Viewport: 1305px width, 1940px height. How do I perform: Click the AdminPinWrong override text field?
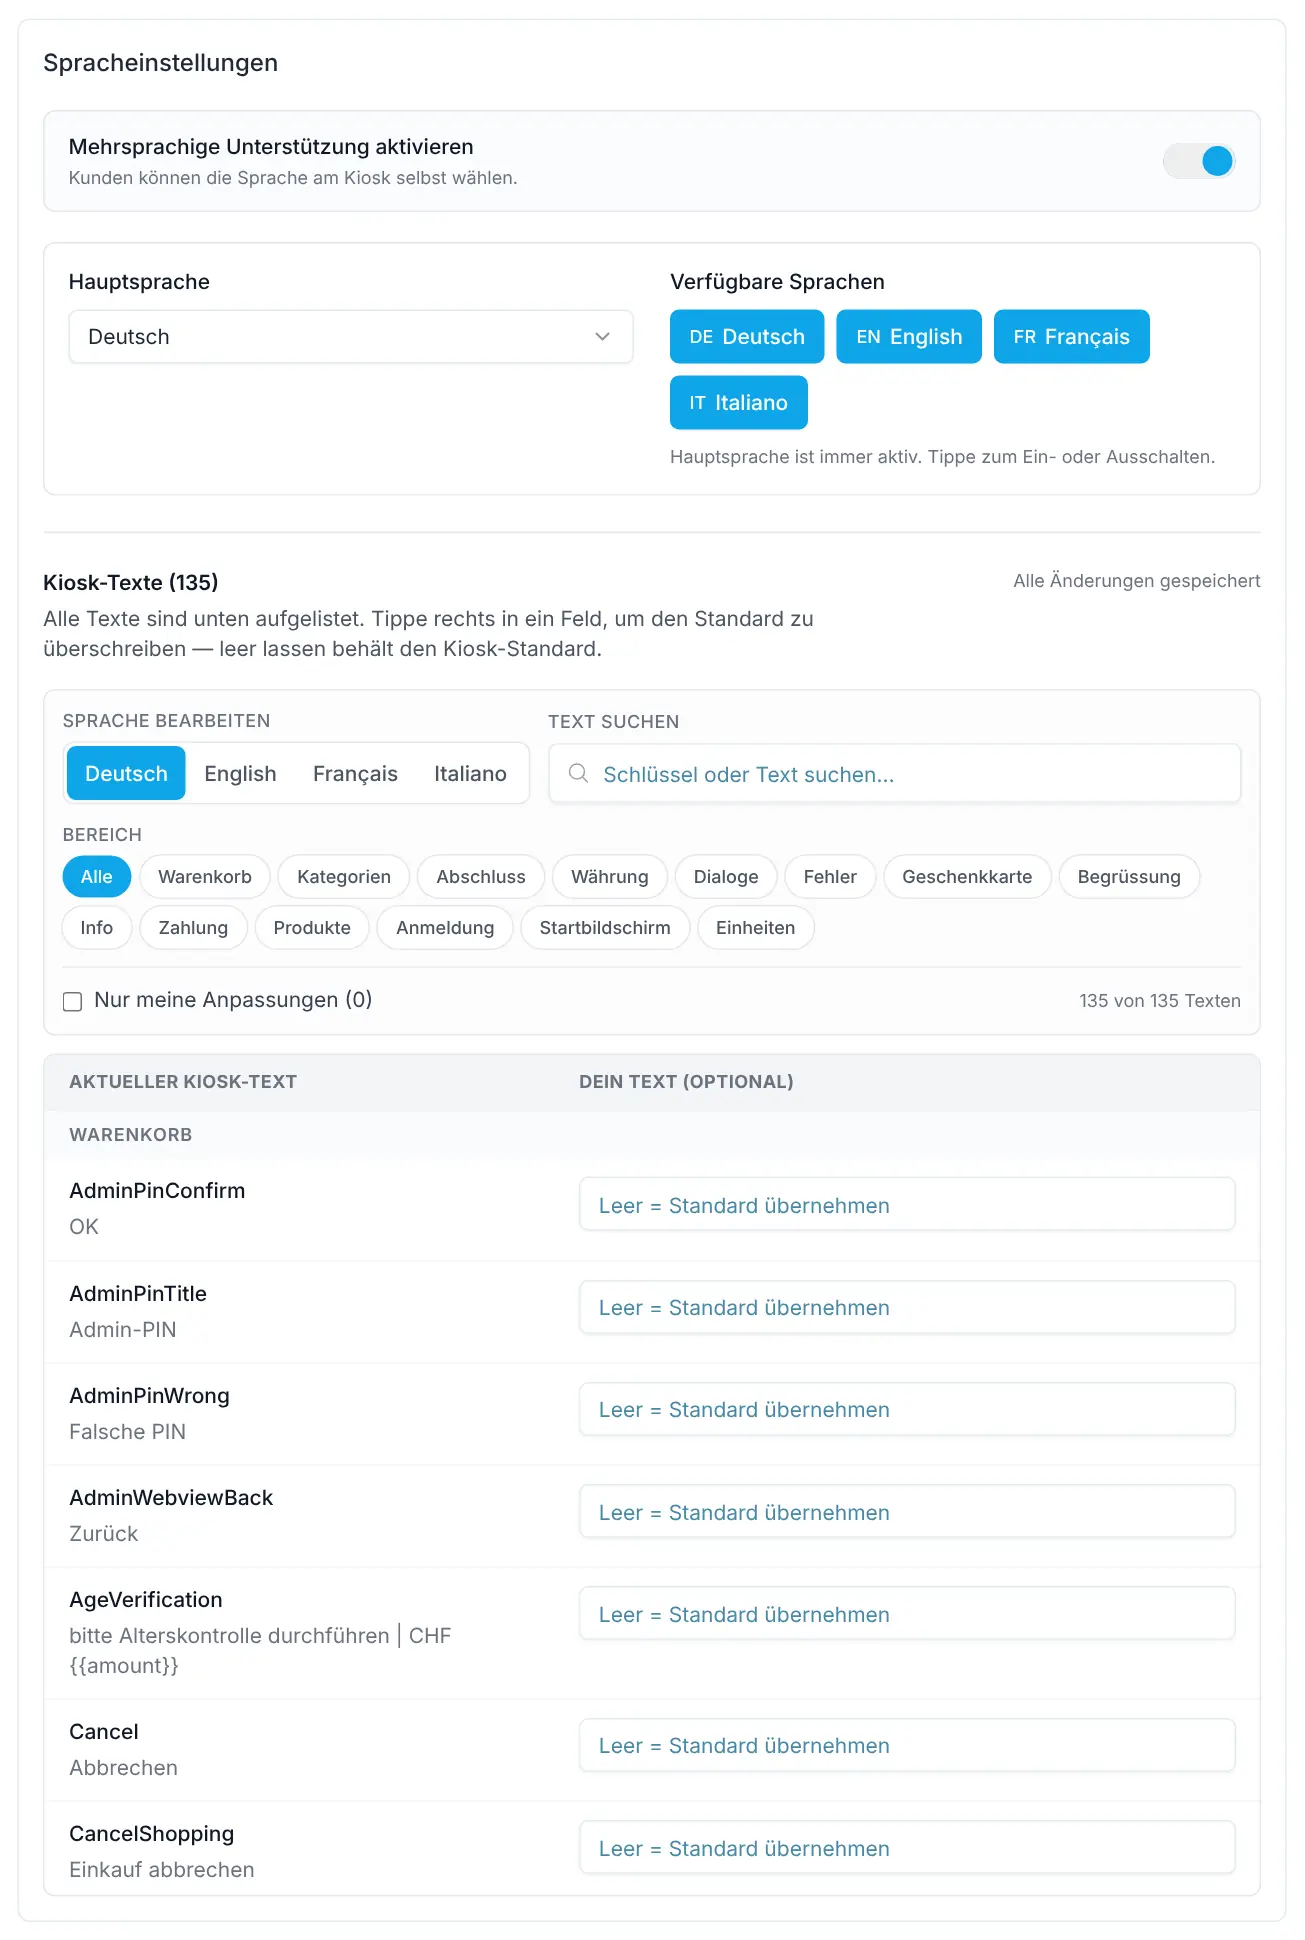(907, 1409)
